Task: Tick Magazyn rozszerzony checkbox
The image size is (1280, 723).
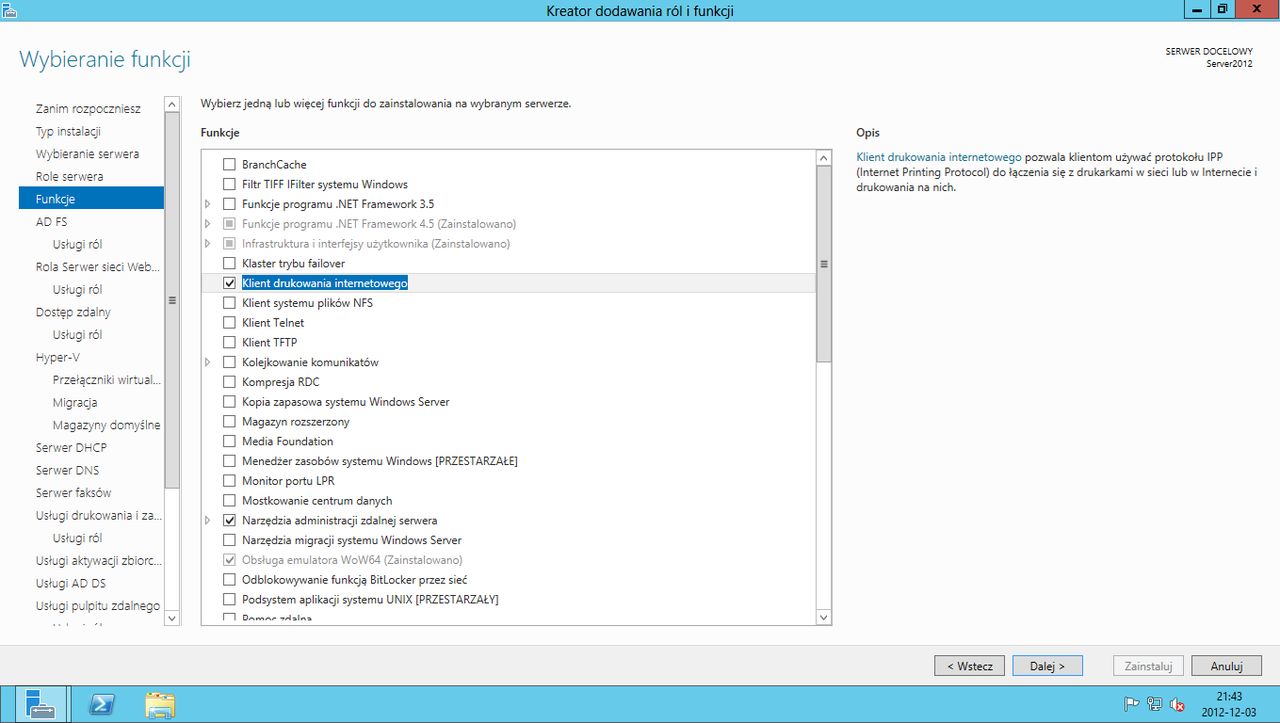Action: (229, 422)
